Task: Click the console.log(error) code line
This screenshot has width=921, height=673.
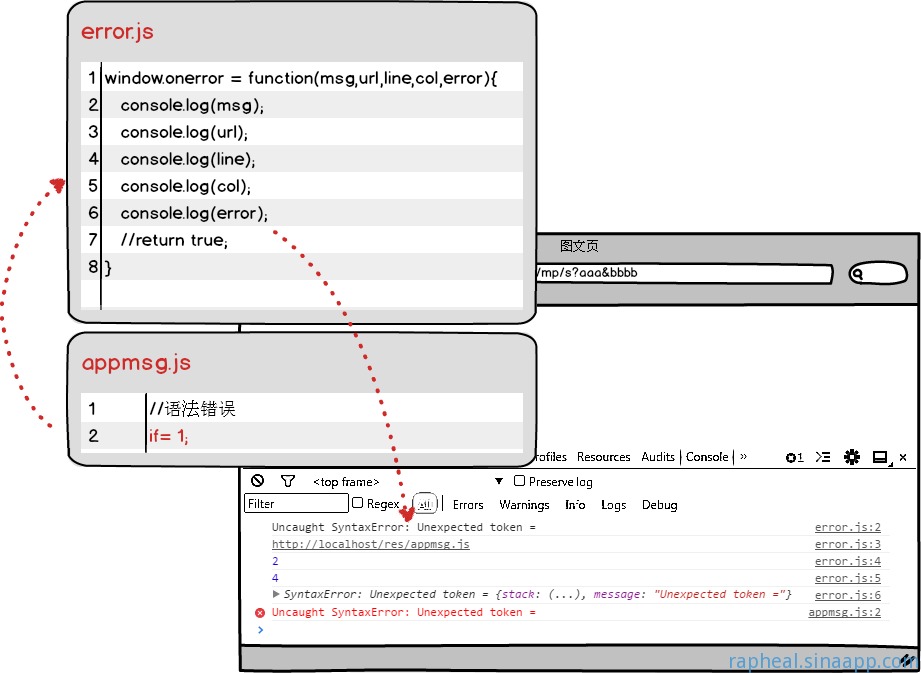Action: tap(194, 213)
